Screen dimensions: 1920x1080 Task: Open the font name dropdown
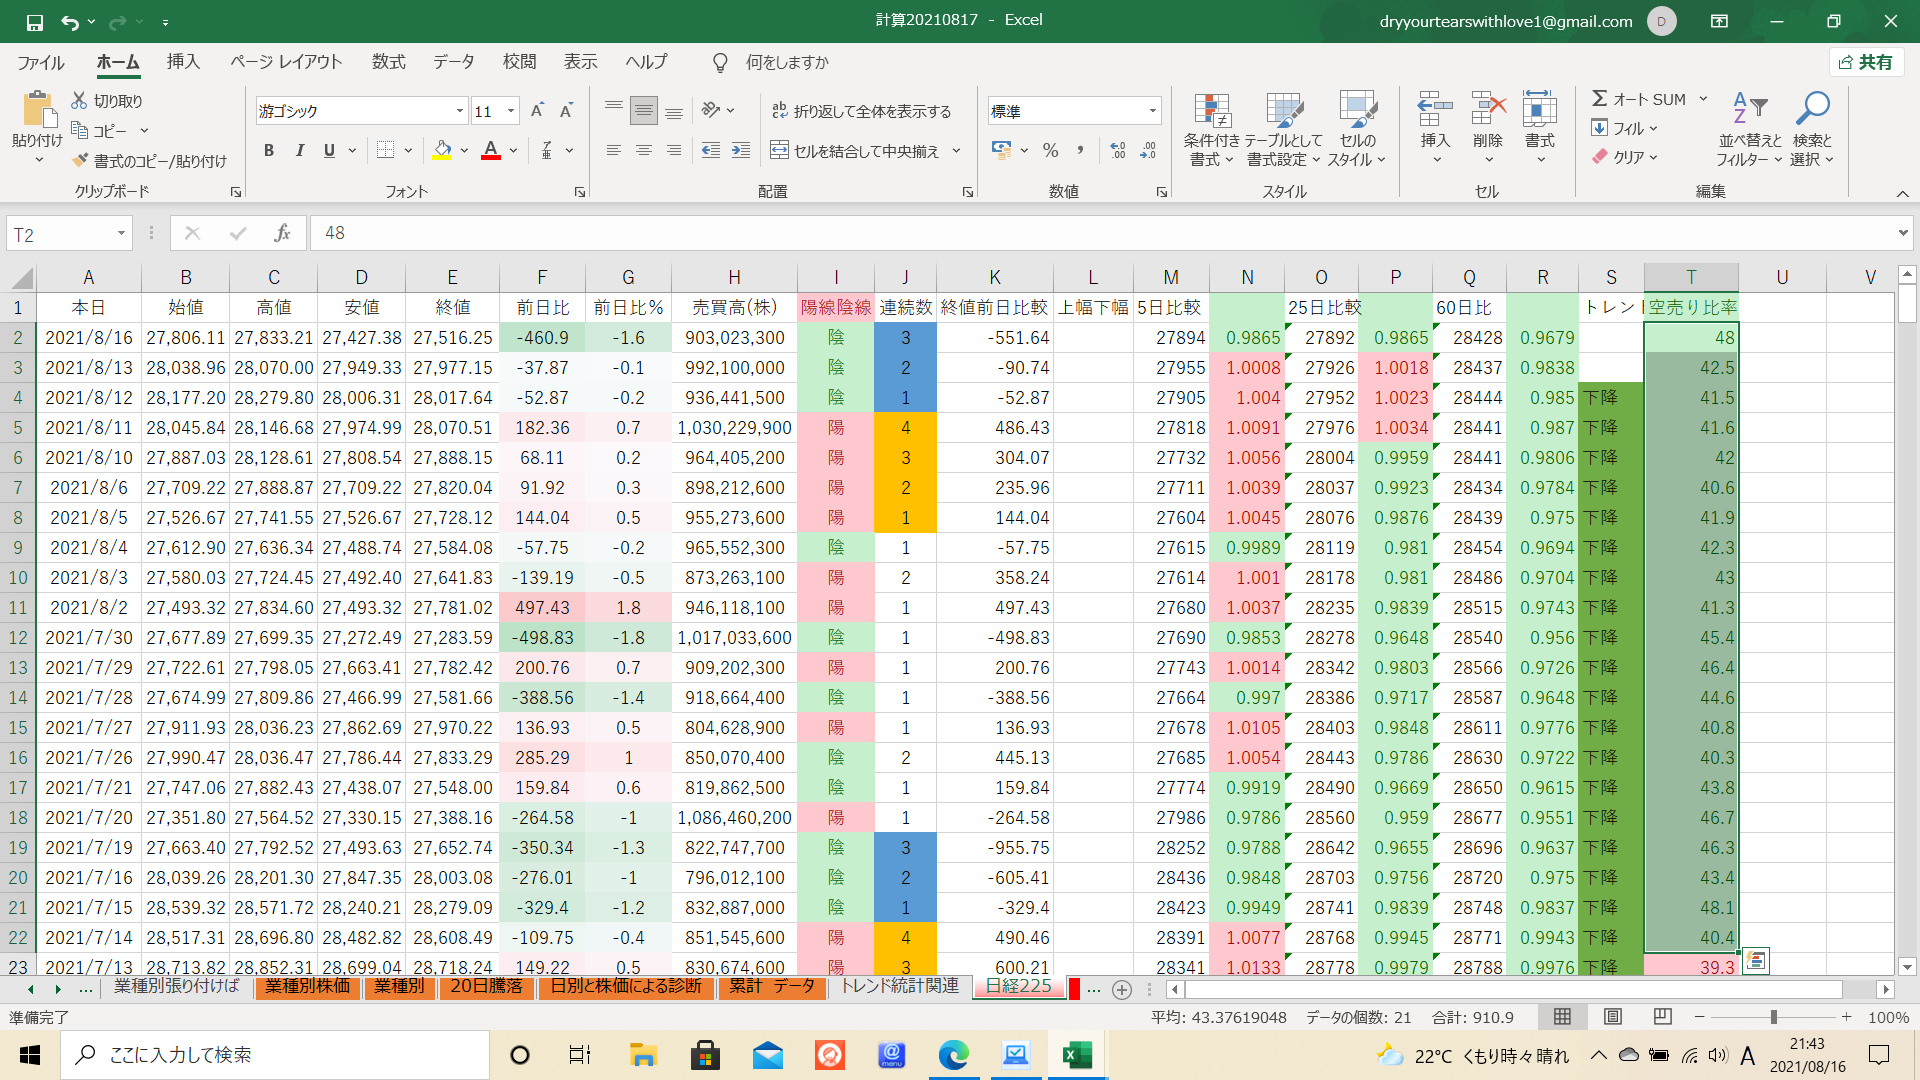pyautogui.click(x=459, y=111)
